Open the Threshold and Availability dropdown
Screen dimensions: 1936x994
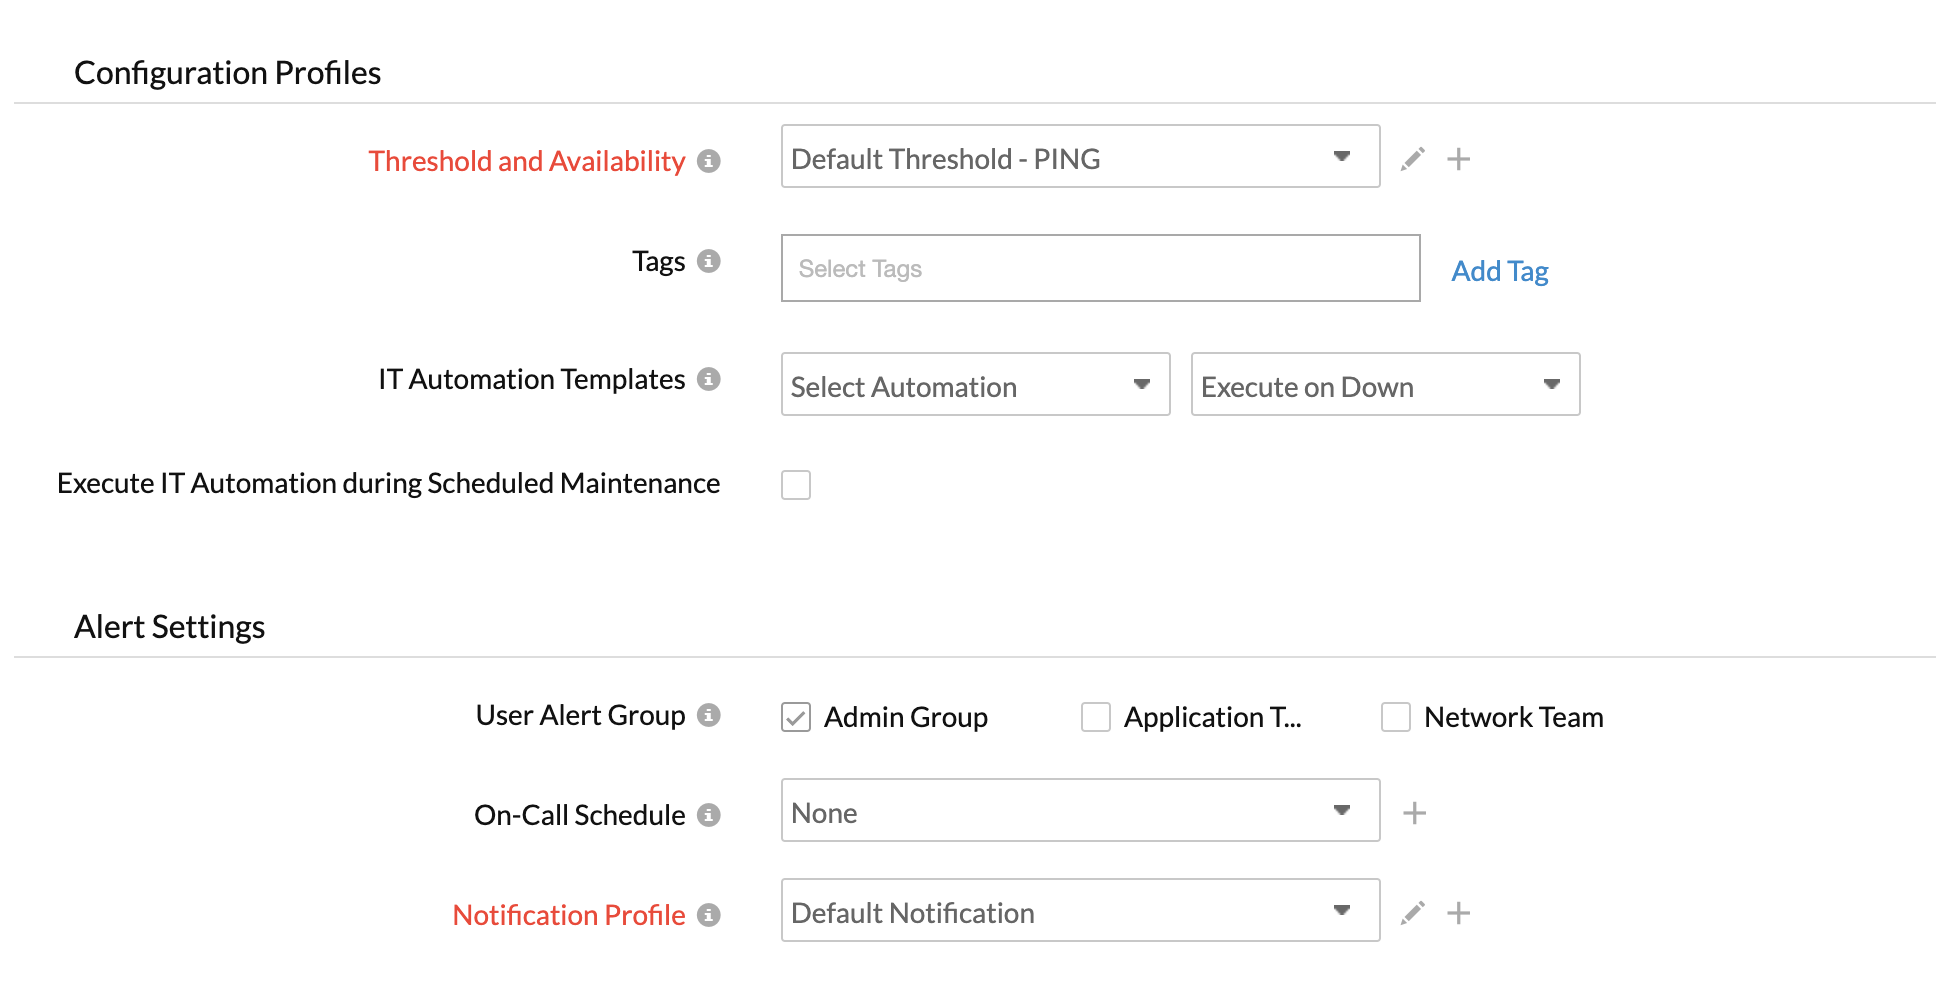(x=1080, y=157)
